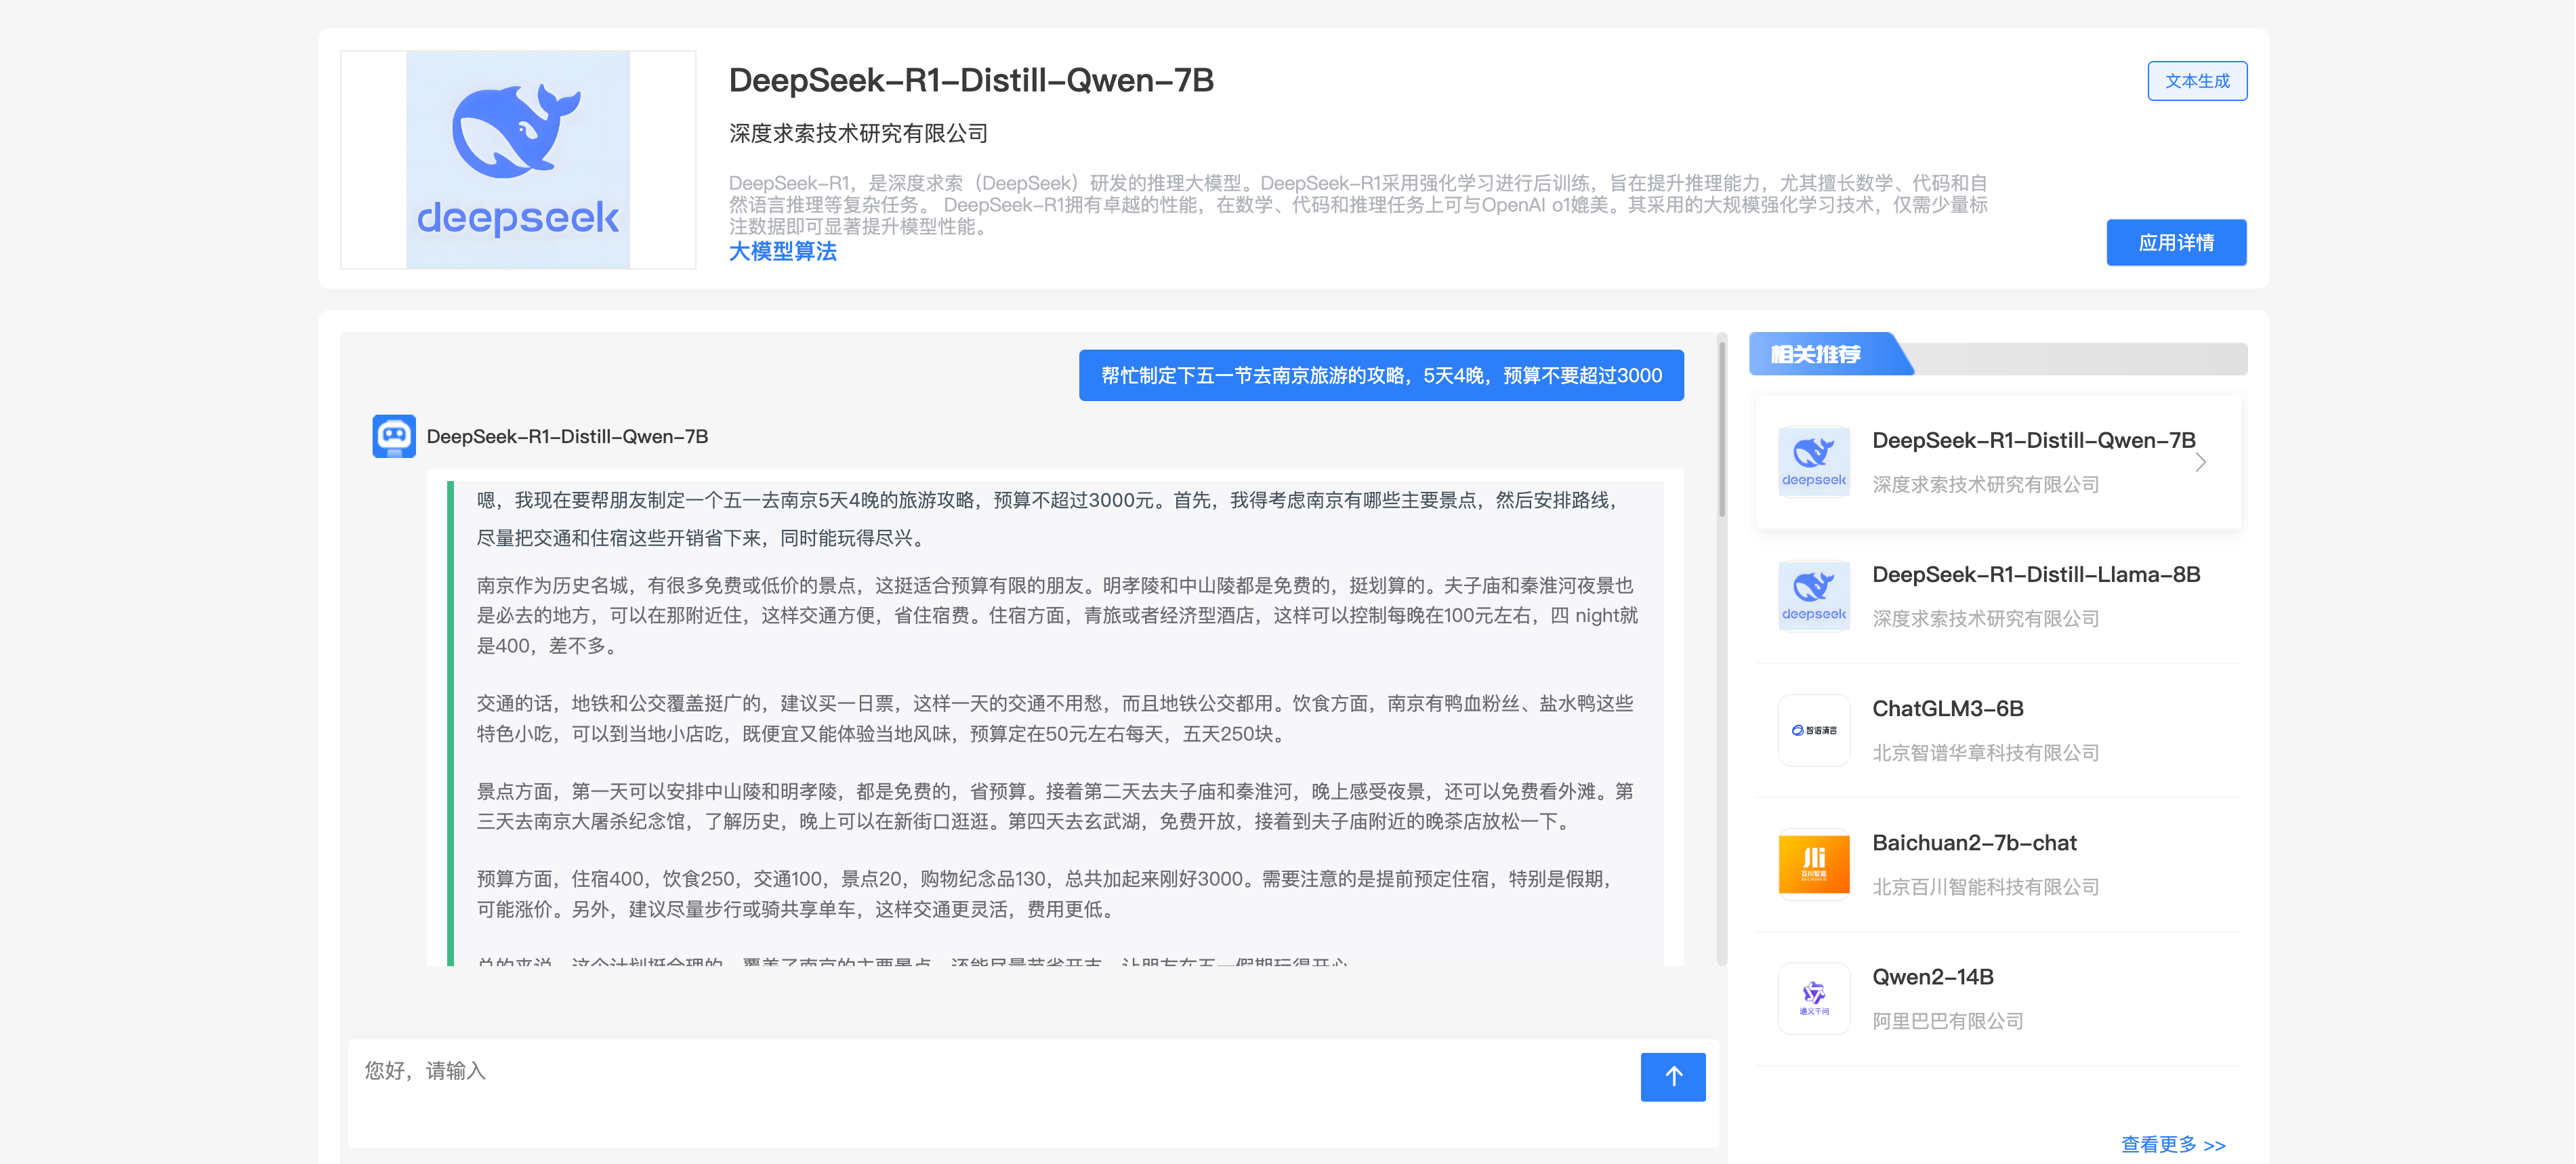Open DeepSeek-R1-Distill-Qwen-7B recommendation card

pyautogui.click(x=1998, y=462)
